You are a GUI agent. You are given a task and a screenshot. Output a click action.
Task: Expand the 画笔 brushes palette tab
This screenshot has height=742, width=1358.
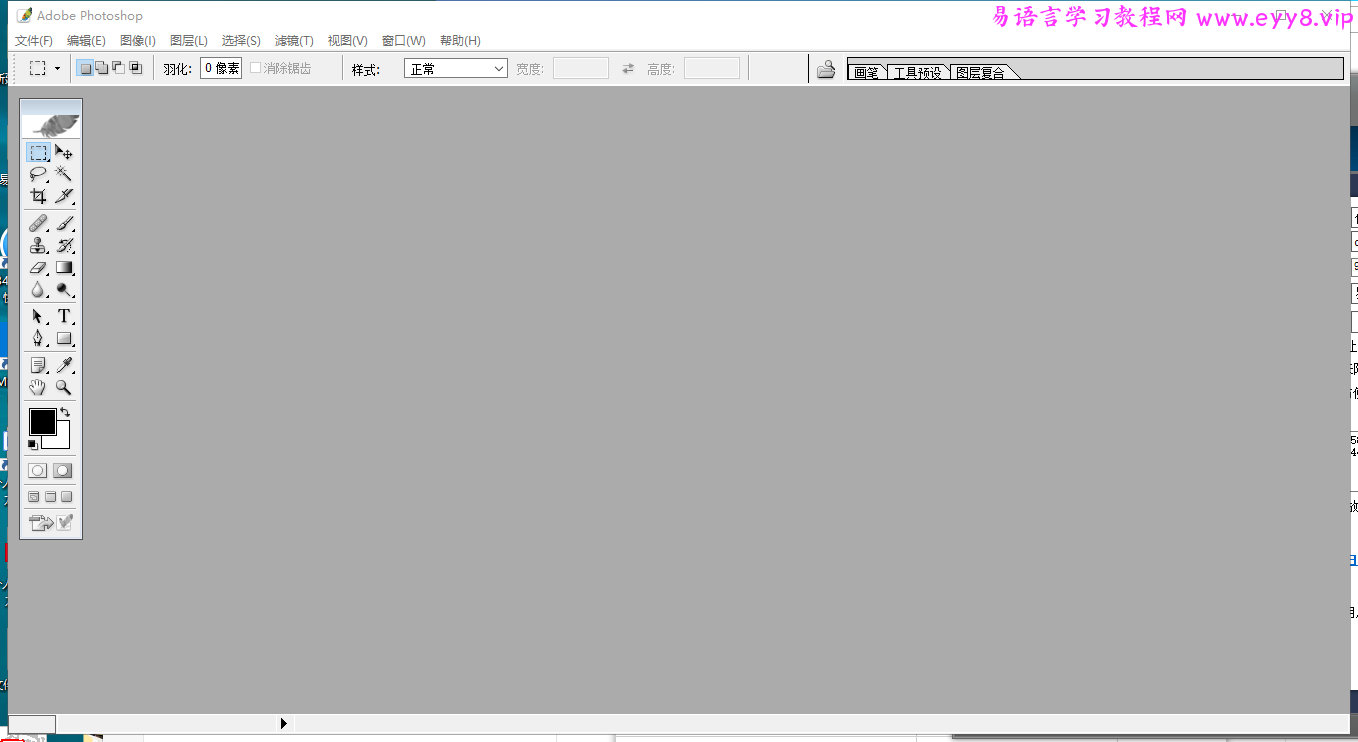[866, 71]
